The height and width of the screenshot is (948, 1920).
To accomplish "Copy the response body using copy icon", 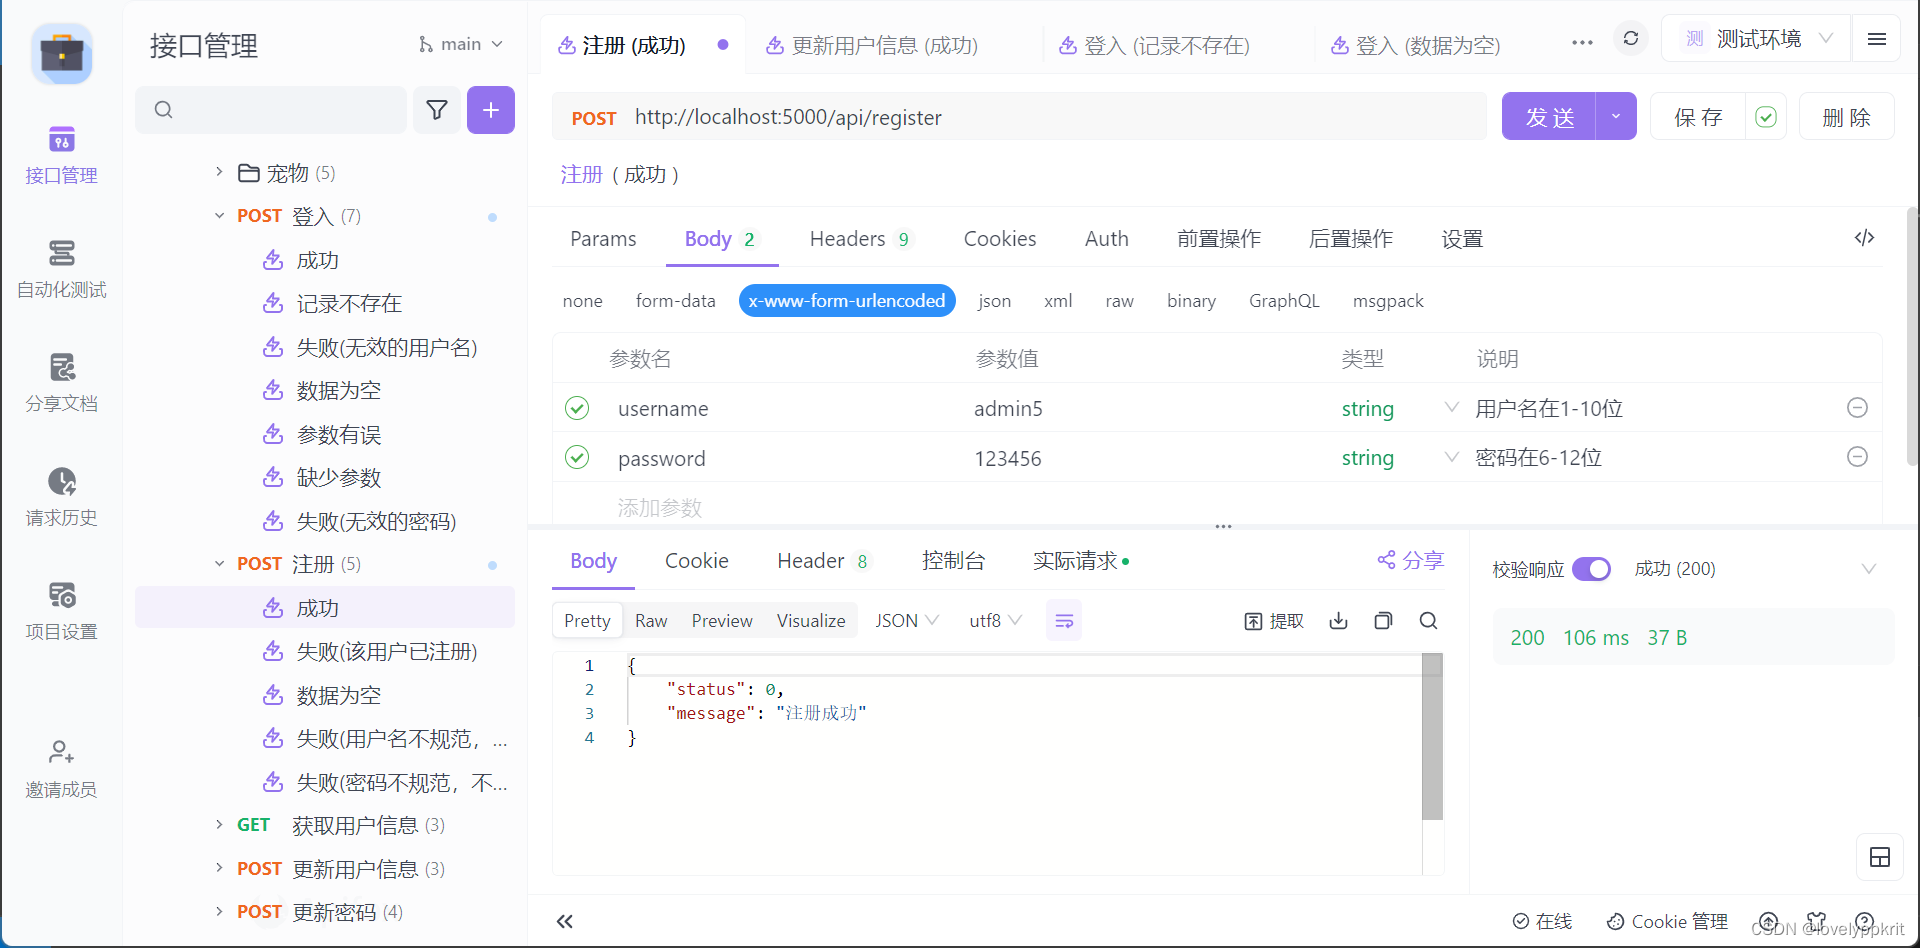I will coord(1383,620).
